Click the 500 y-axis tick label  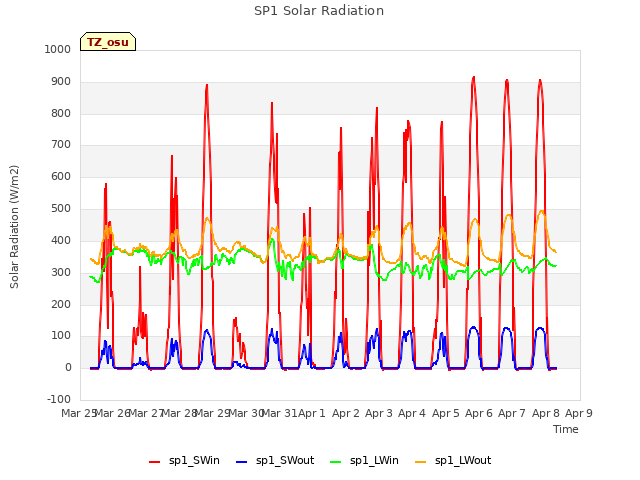click(61, 209)
